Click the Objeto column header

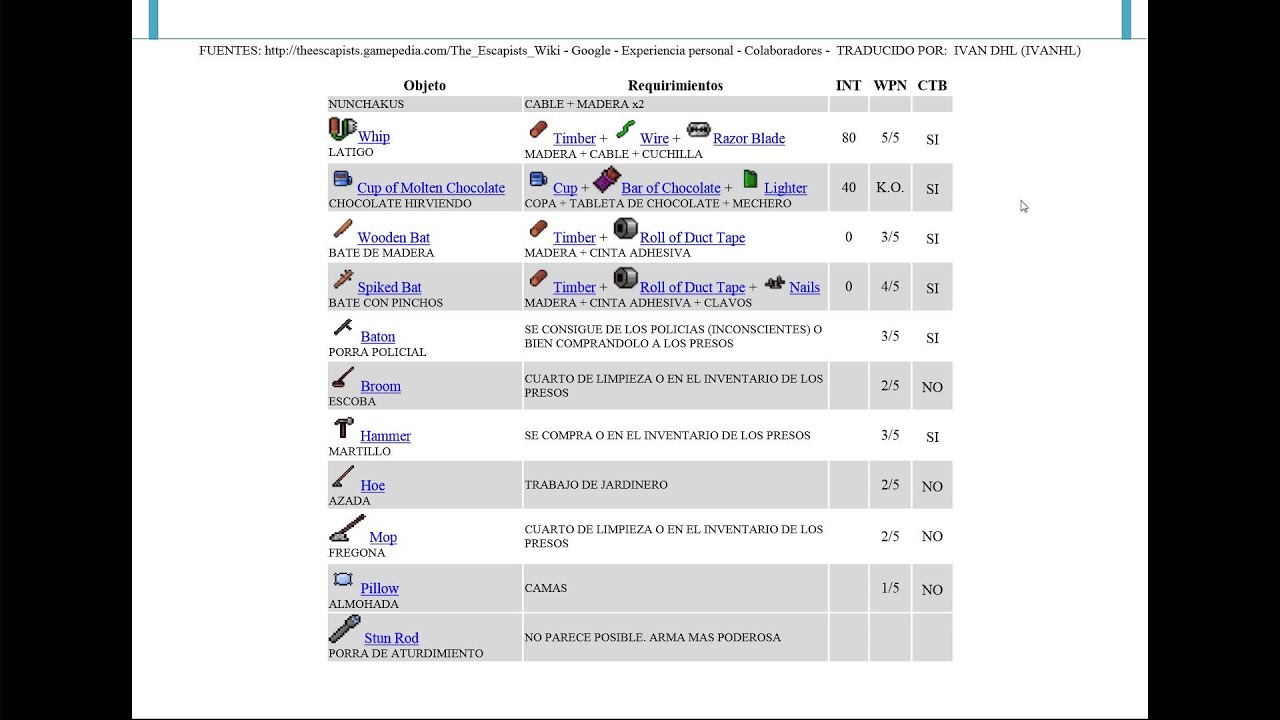(425, 86)
